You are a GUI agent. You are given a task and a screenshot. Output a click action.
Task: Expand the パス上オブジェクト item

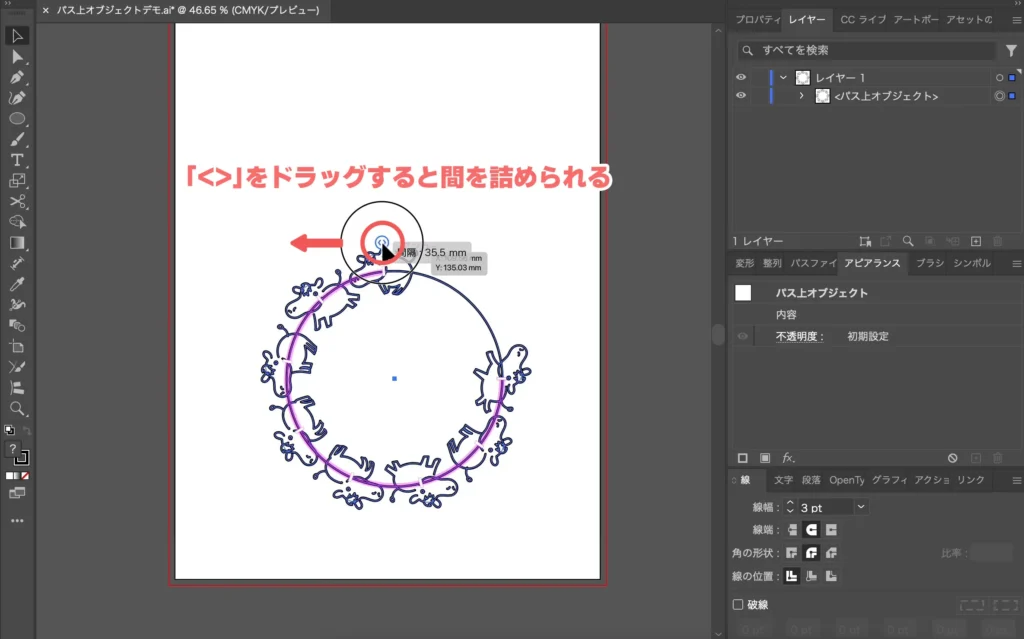tap(800, 96)
